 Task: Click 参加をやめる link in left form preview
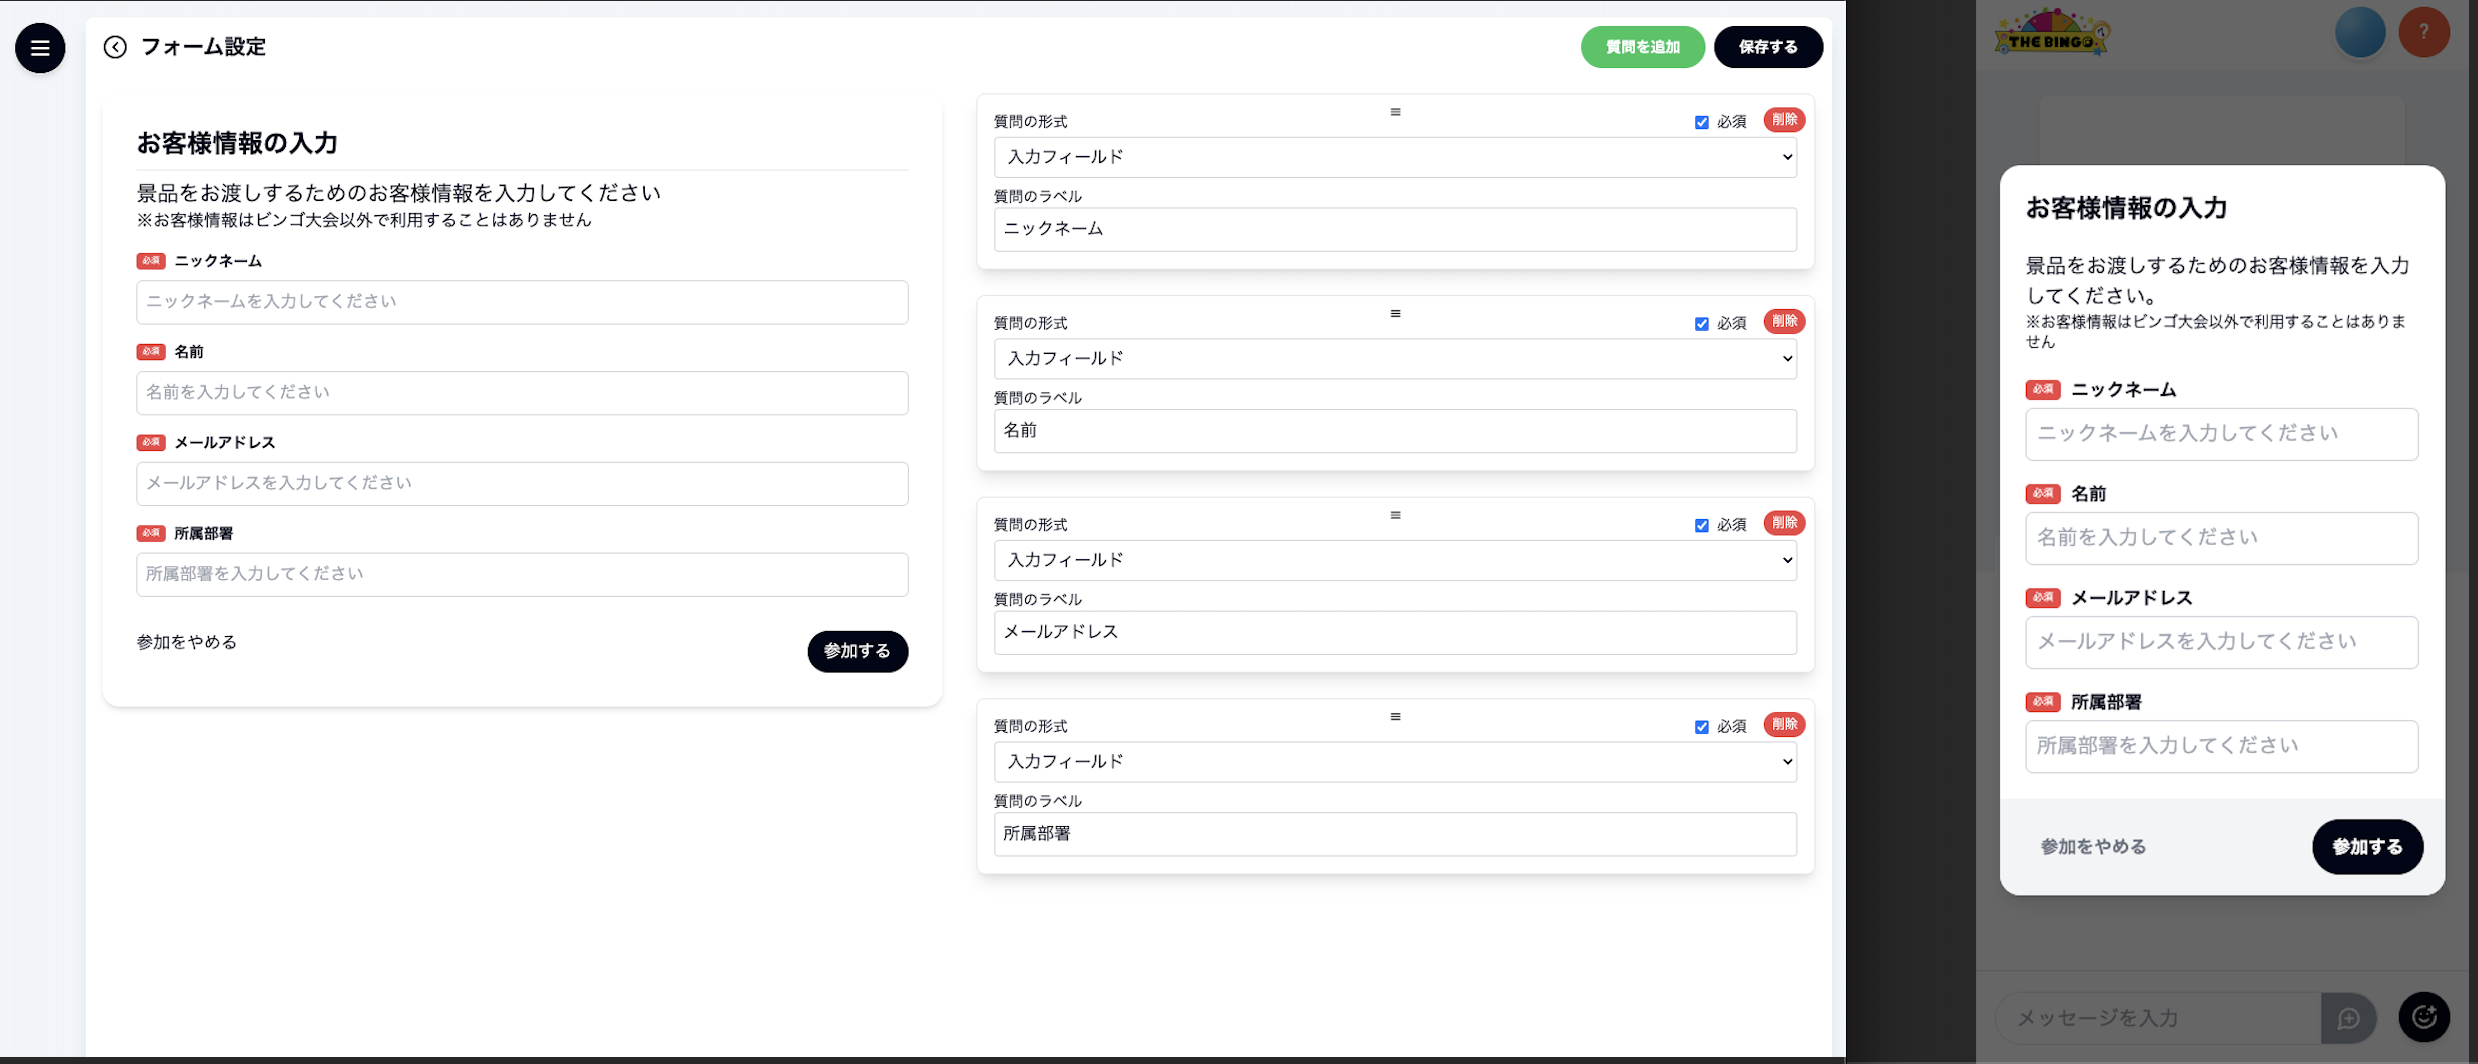(x=187, y=642)
